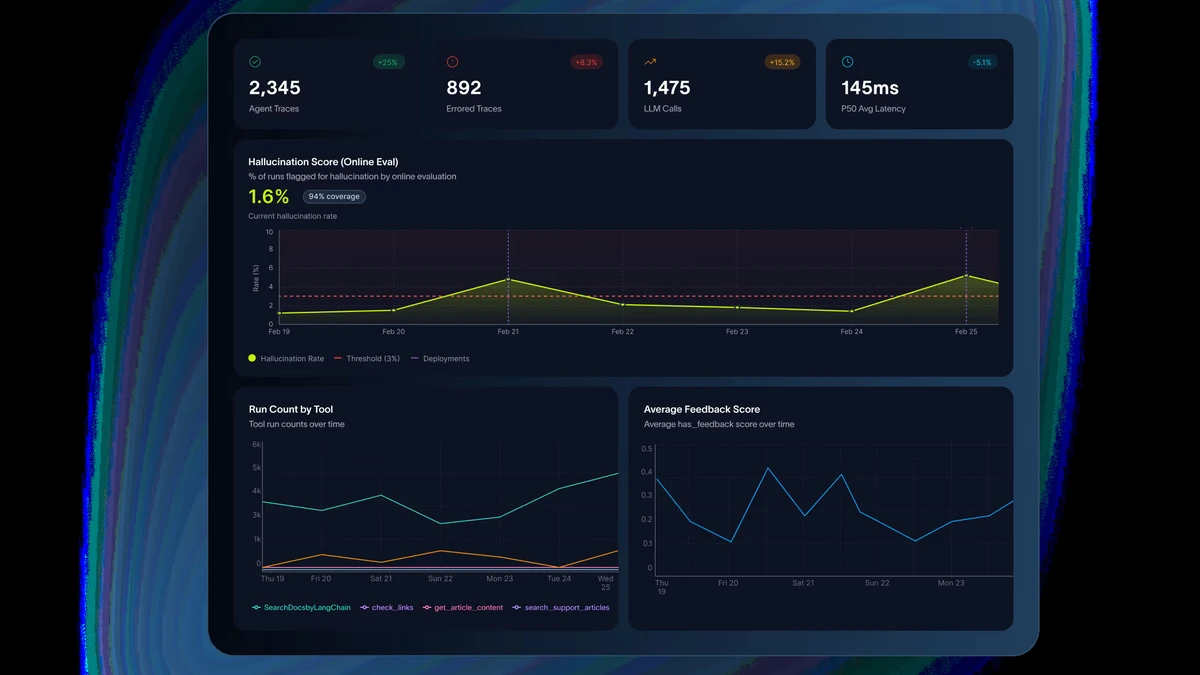1200x675 pixels.
Task: Click the 145ms latency value
Action: (871, 88)
